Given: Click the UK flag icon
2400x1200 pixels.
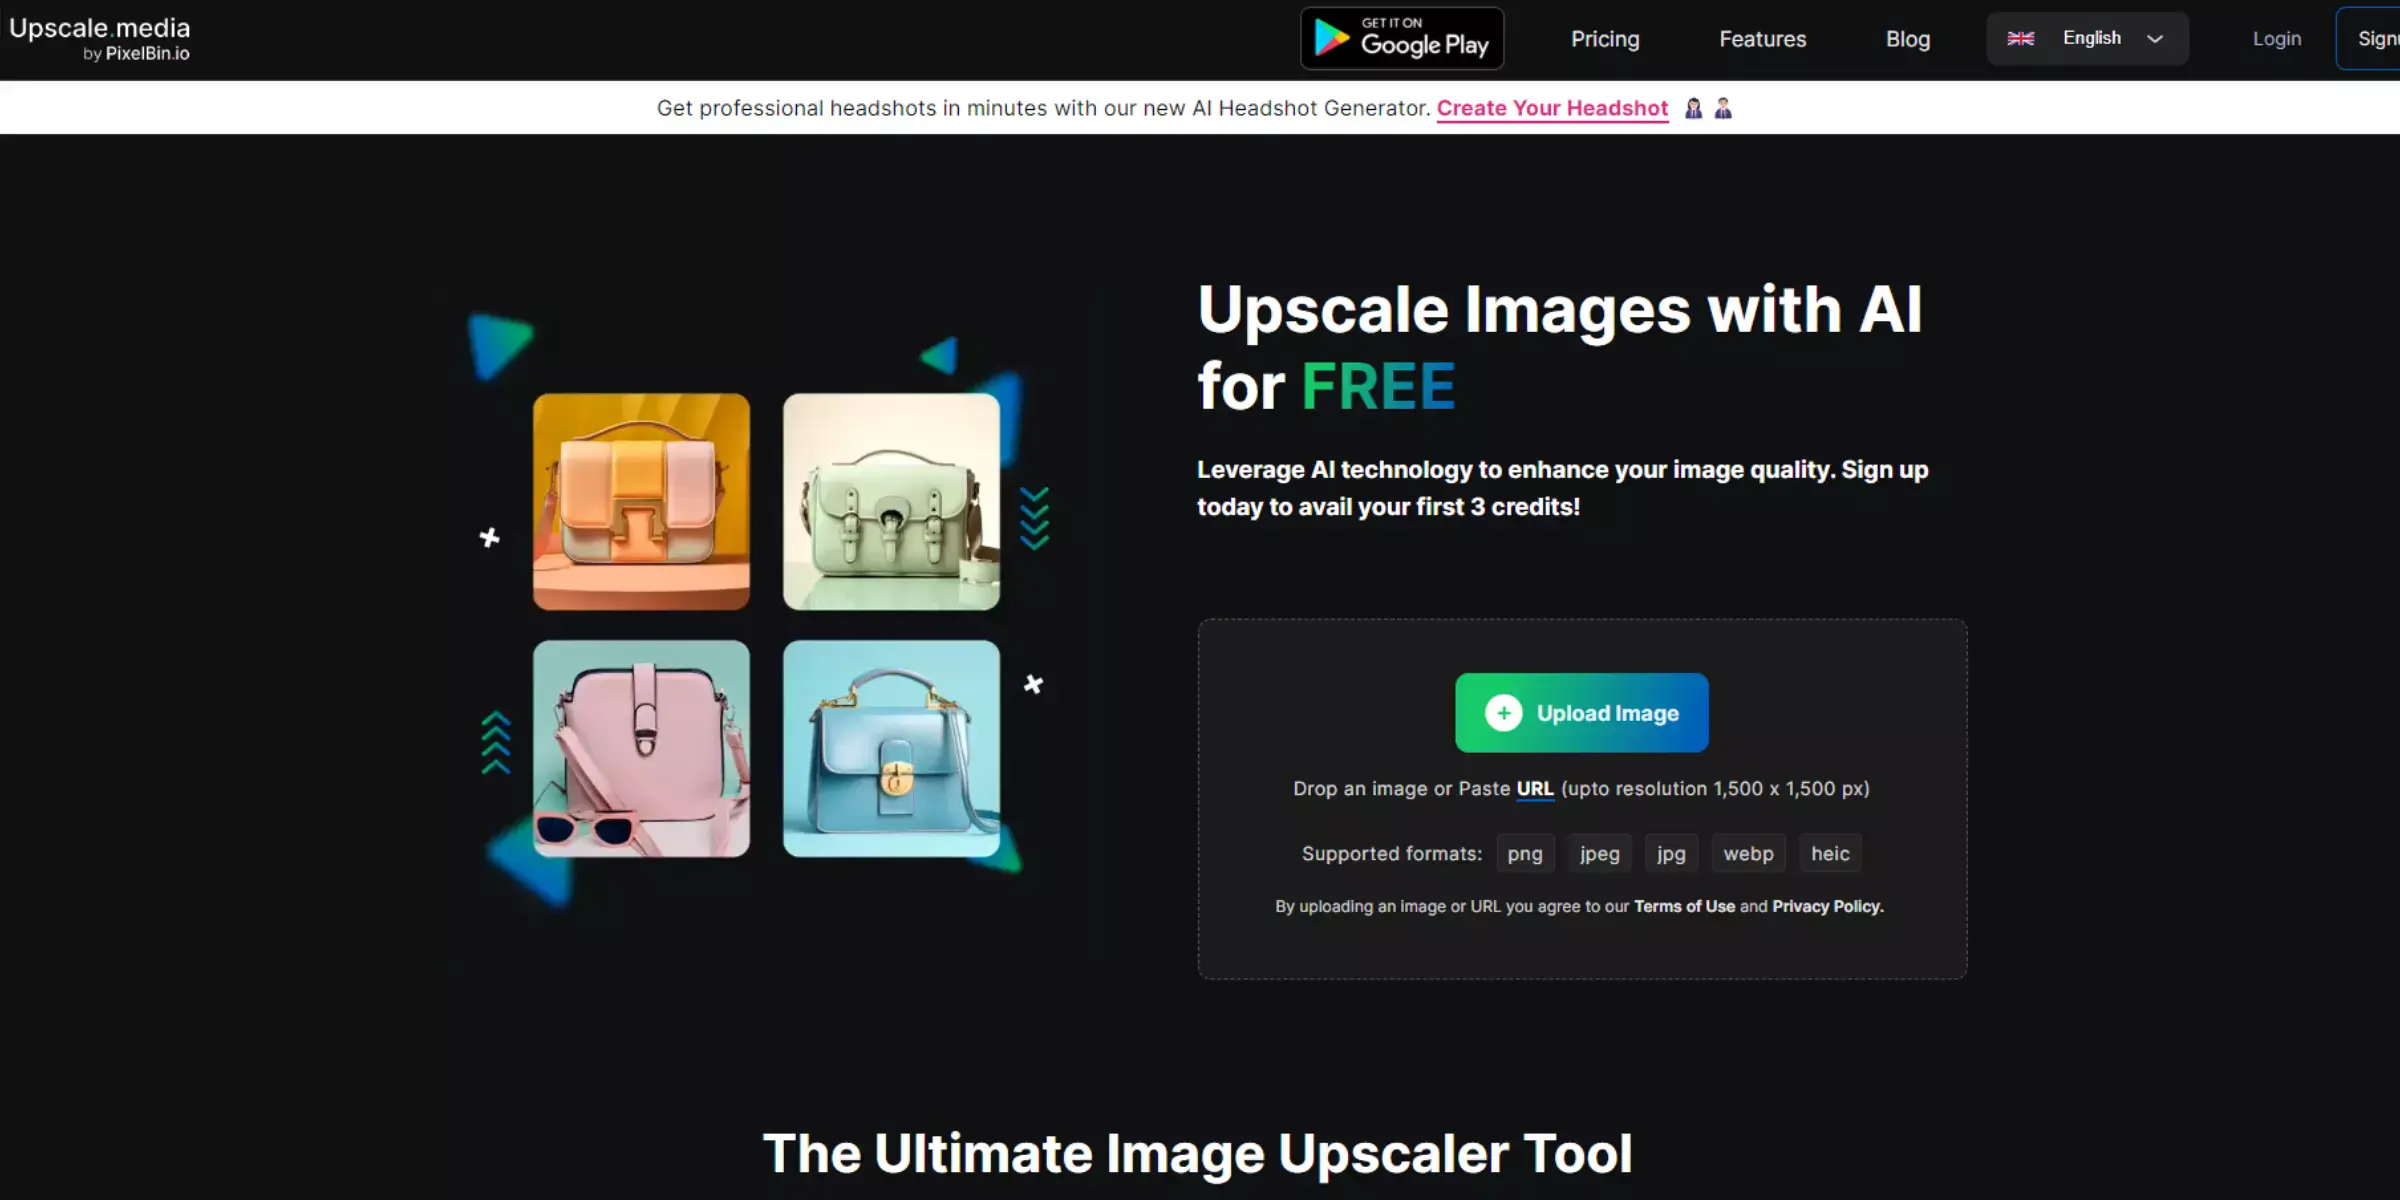Looking at the screenshot, I should [2021, 39].
